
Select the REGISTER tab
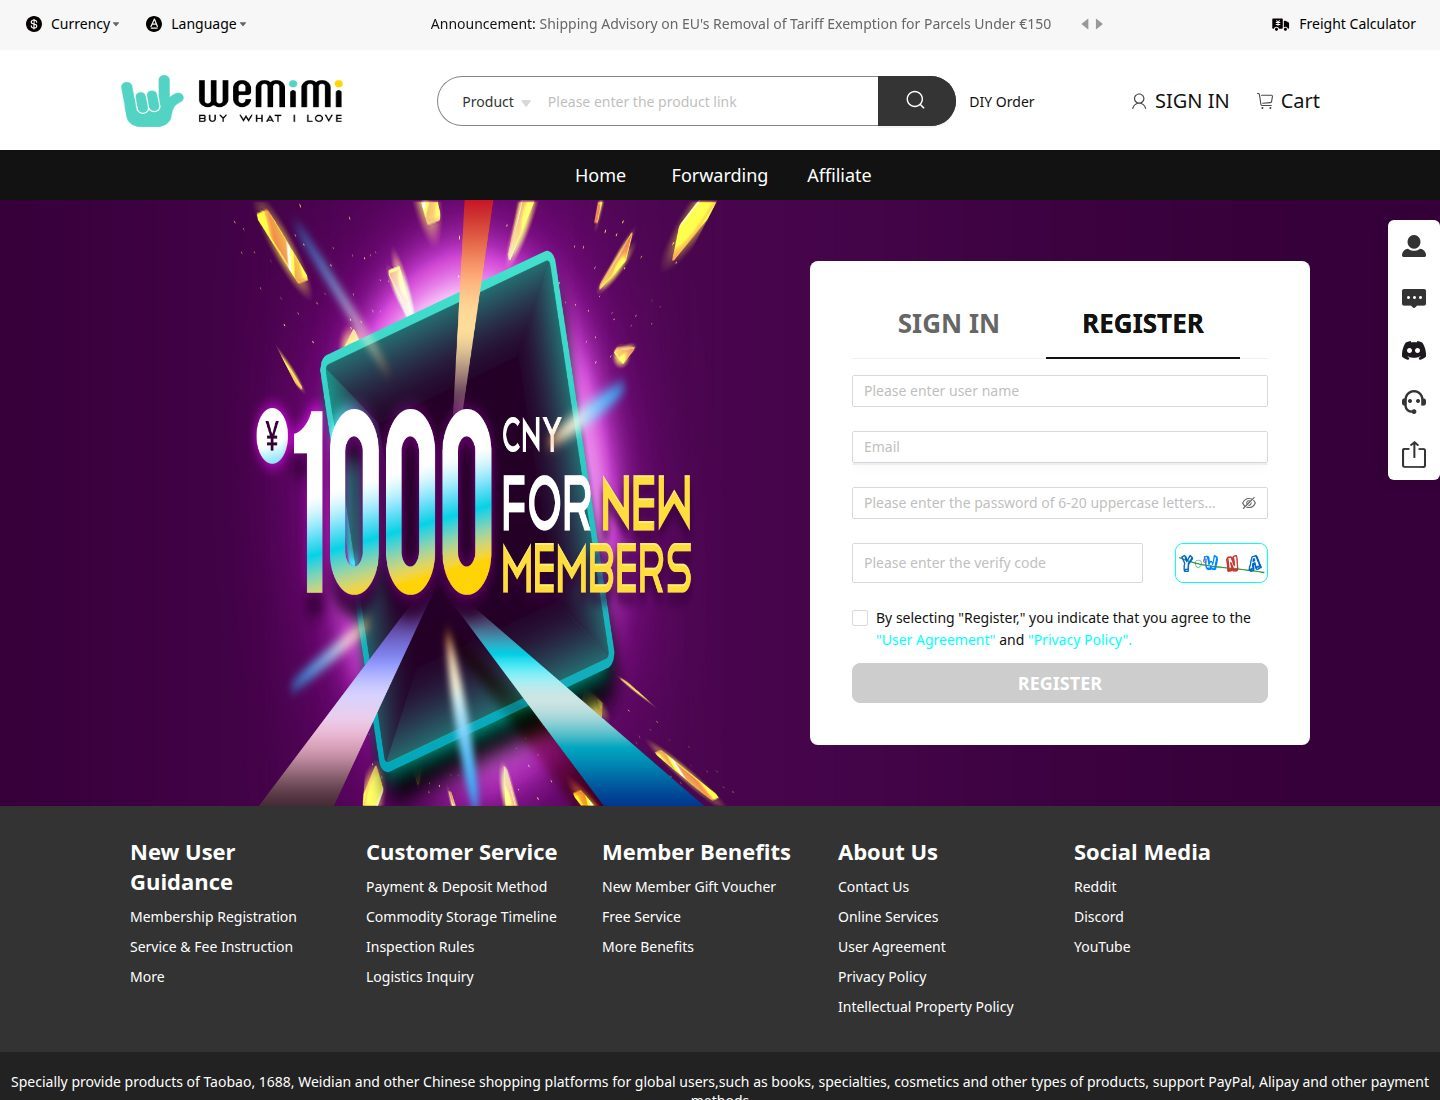(x=1143, y=324)
